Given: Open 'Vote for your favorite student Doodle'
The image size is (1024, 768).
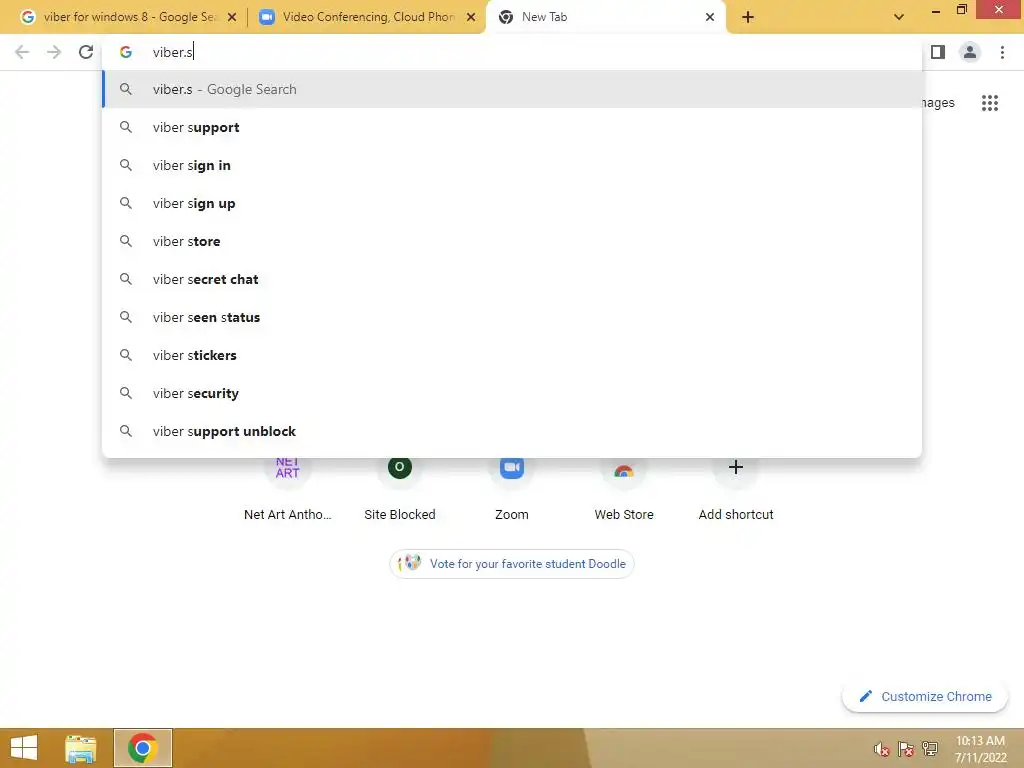Looking at the screenshot, I should (x=512, y=564).
